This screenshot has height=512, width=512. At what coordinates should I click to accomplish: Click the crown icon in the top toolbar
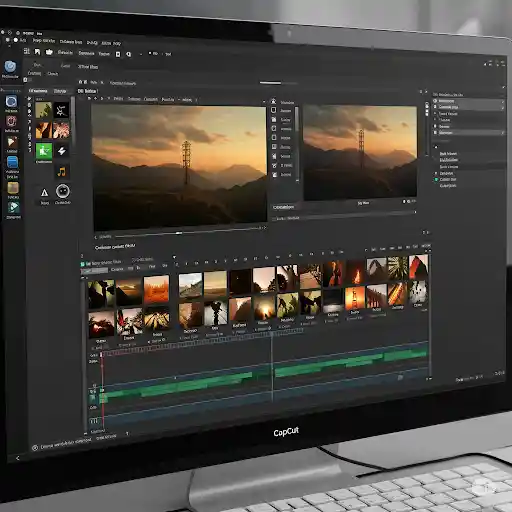pyautogui.click(x=49, y=52)
